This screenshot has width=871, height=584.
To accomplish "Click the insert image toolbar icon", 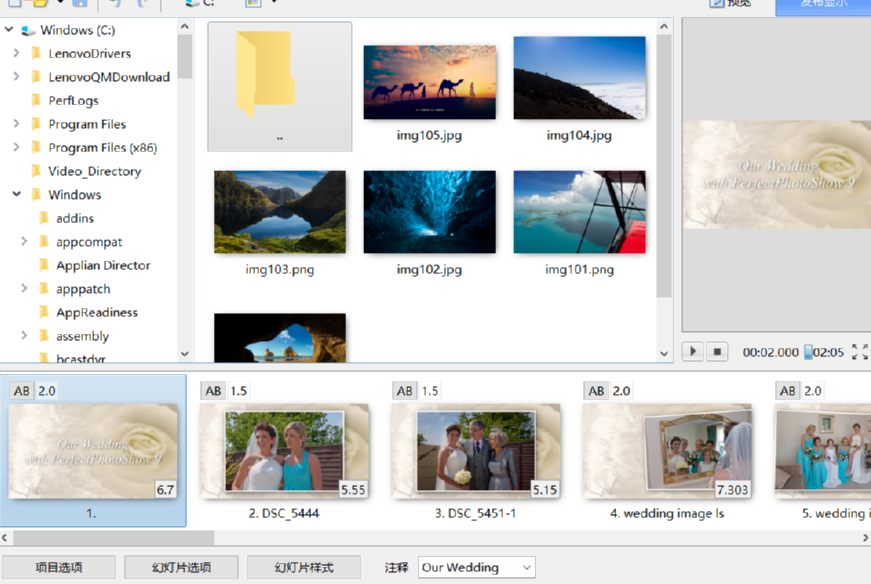I will (x=252, y=5).
